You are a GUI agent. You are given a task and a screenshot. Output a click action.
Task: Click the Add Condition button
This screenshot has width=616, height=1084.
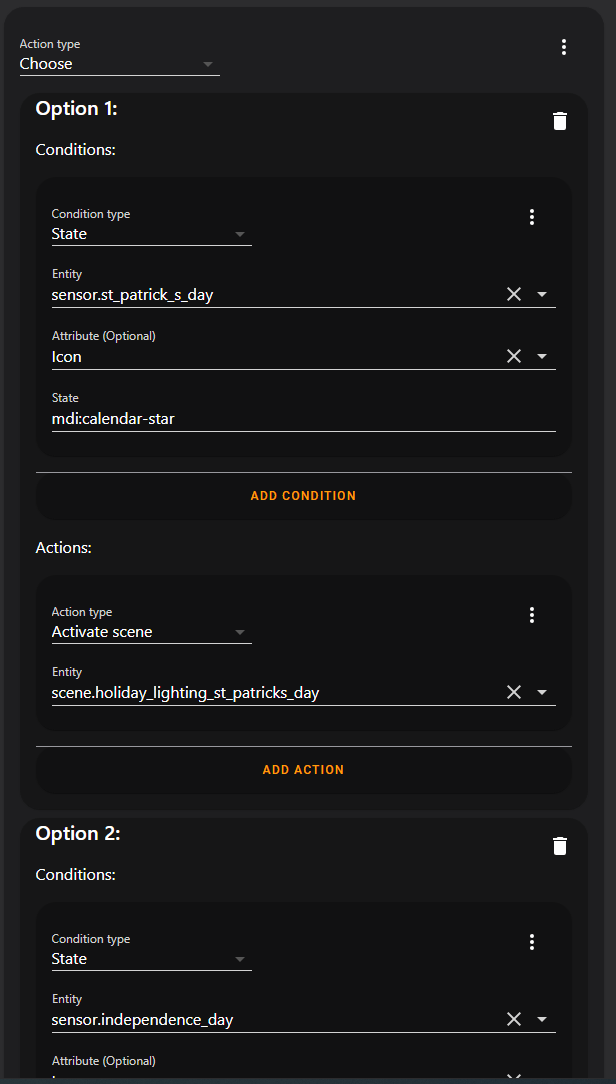click(x=303, y=496)
